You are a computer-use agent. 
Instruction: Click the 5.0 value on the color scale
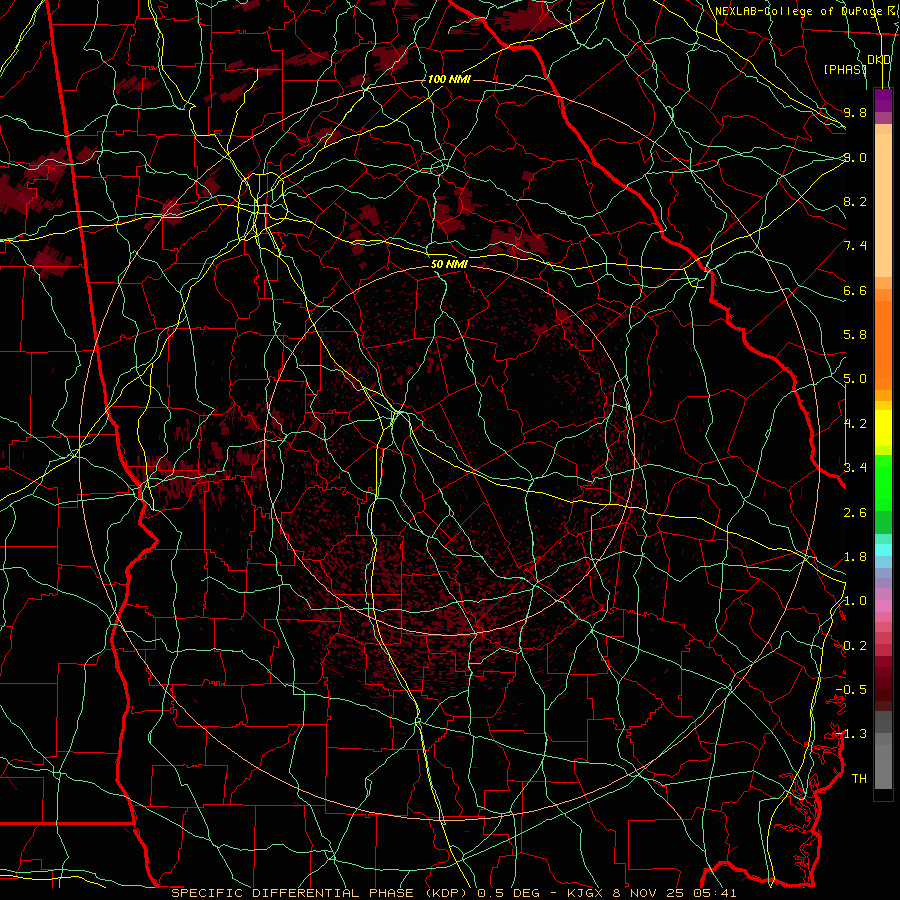point(855,379)
